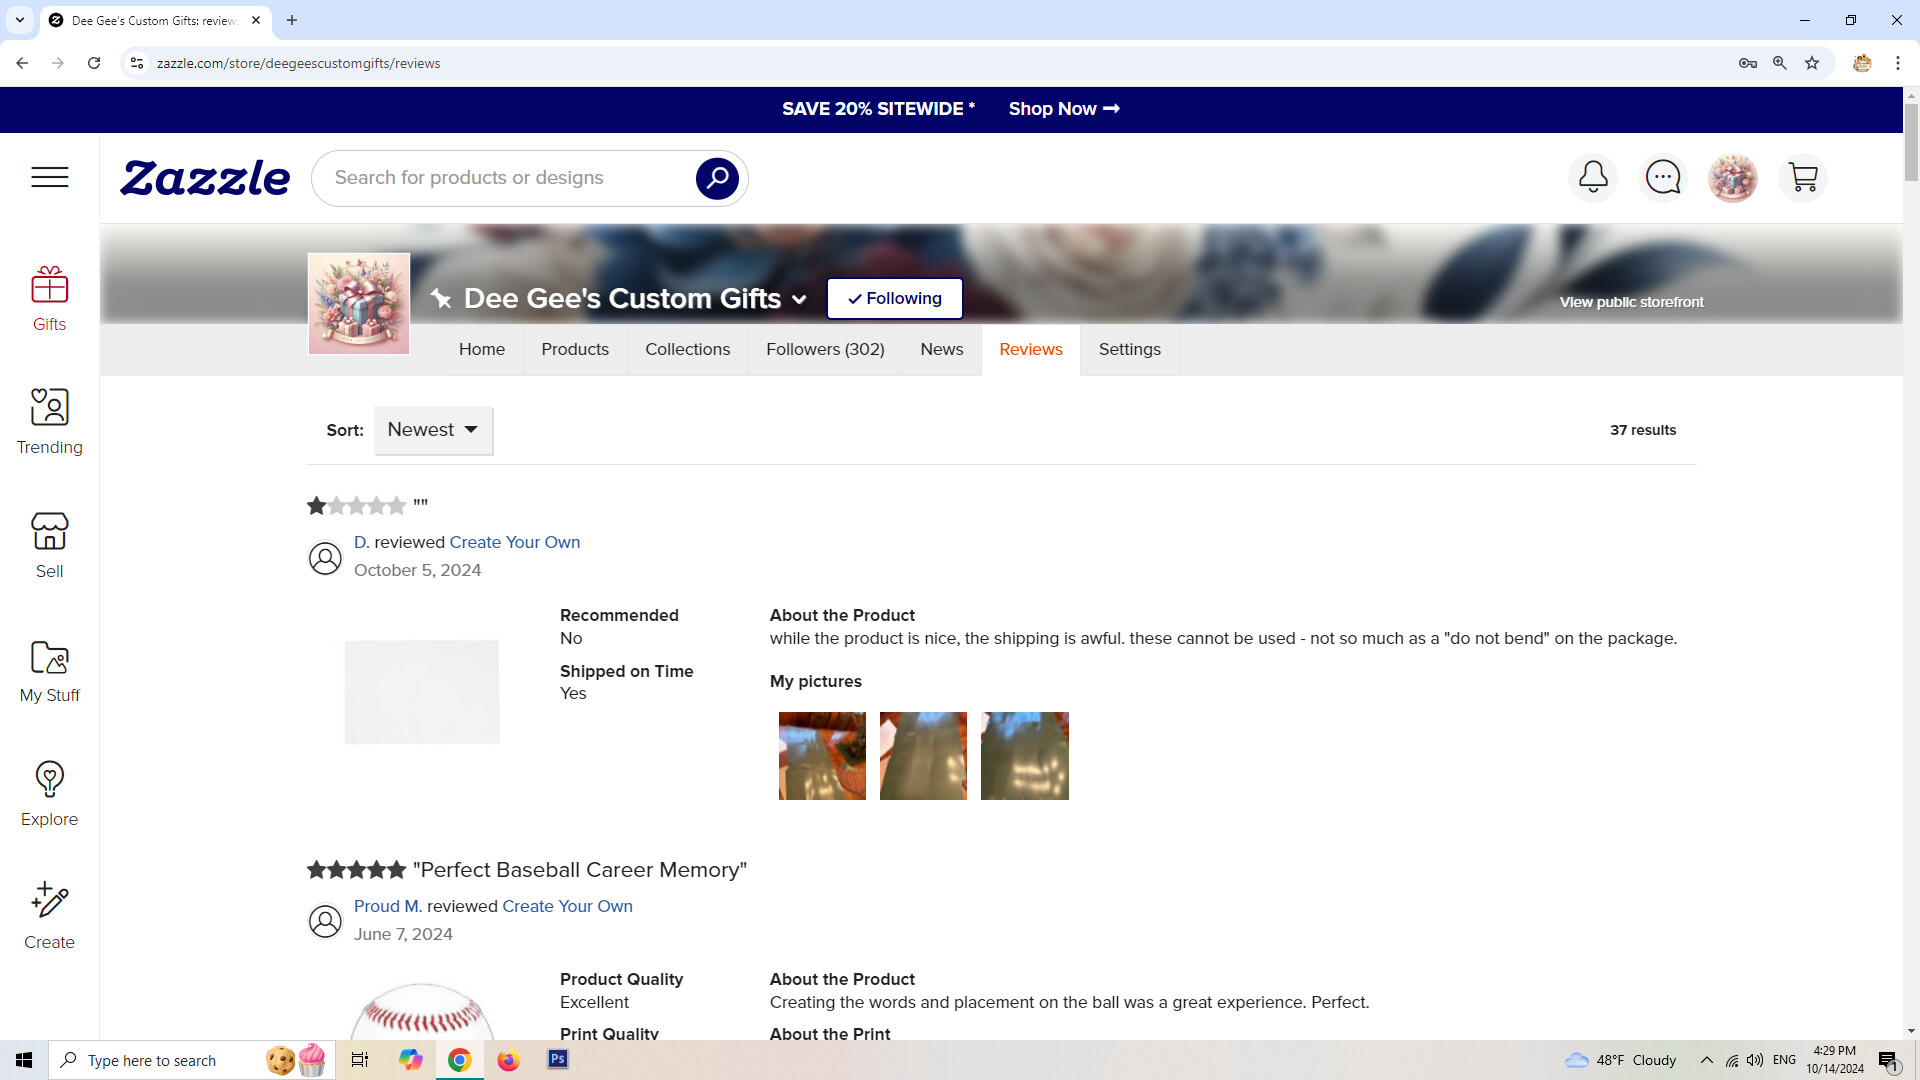
Task: Open Gifts in the left sidebar
Action: 49,299
